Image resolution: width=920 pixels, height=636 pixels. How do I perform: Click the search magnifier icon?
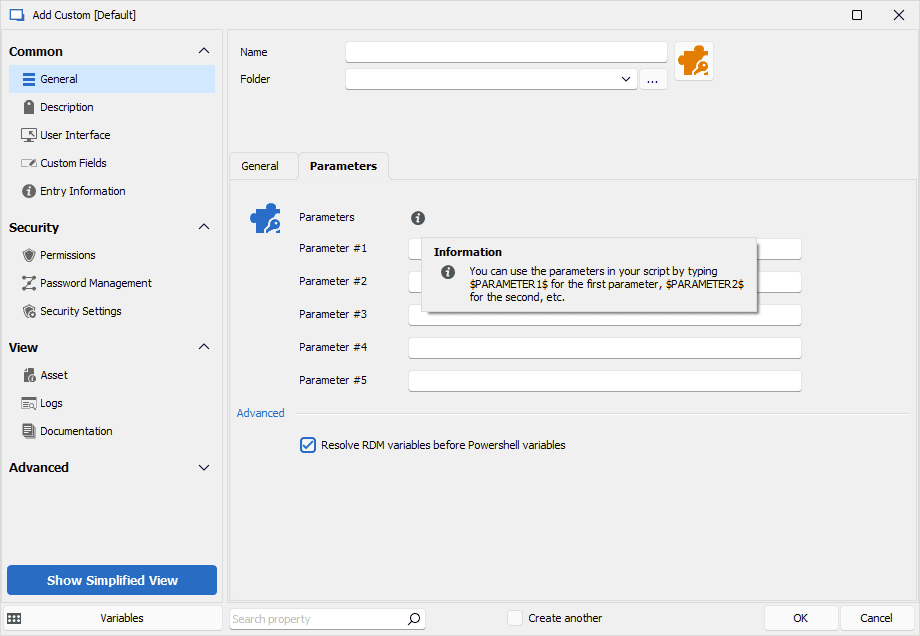pos(414,619)
